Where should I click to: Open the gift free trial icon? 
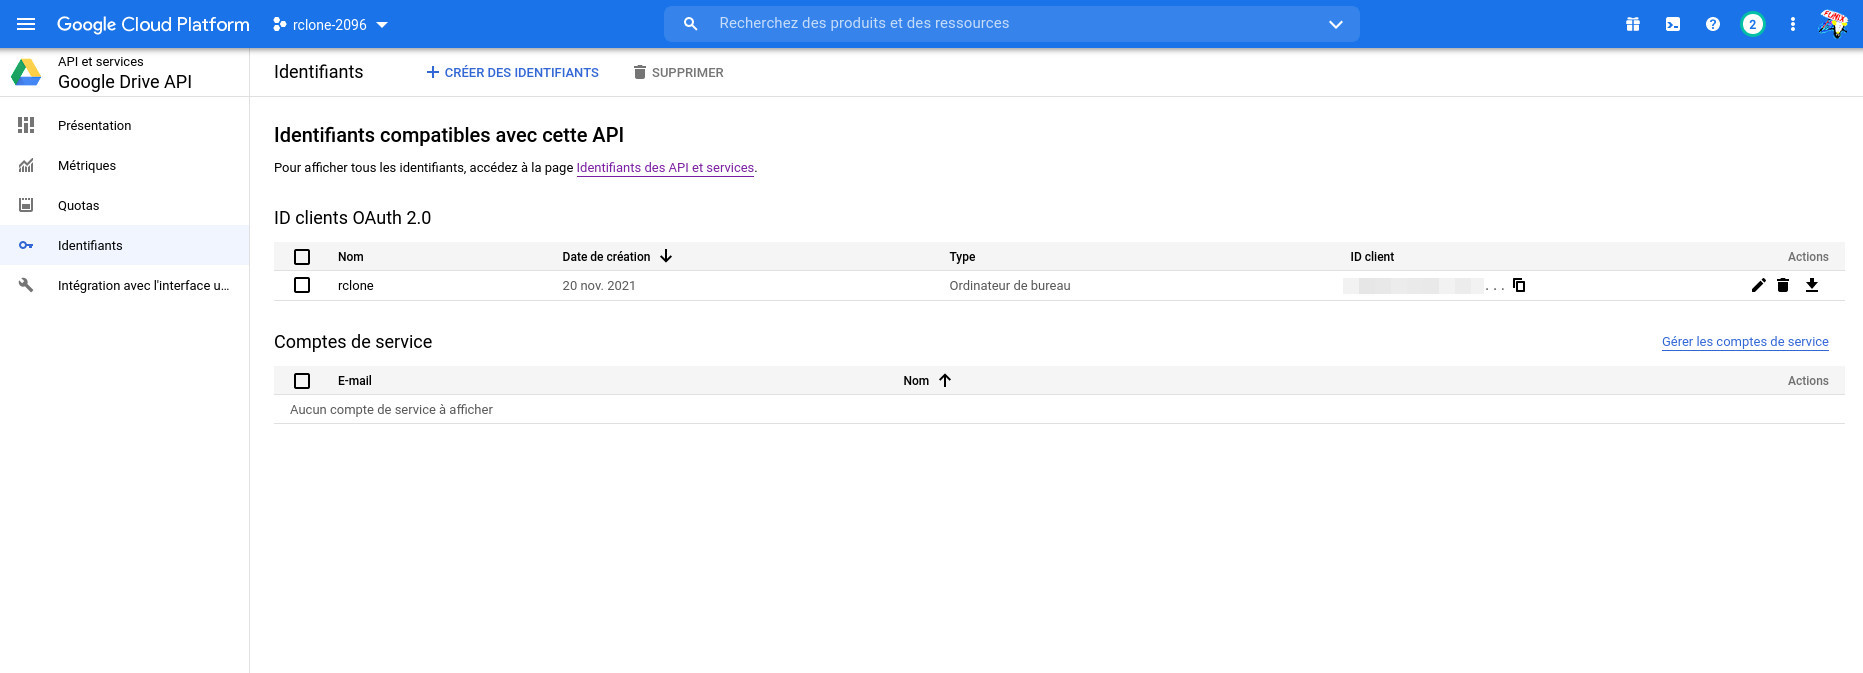pos(1633,24)
